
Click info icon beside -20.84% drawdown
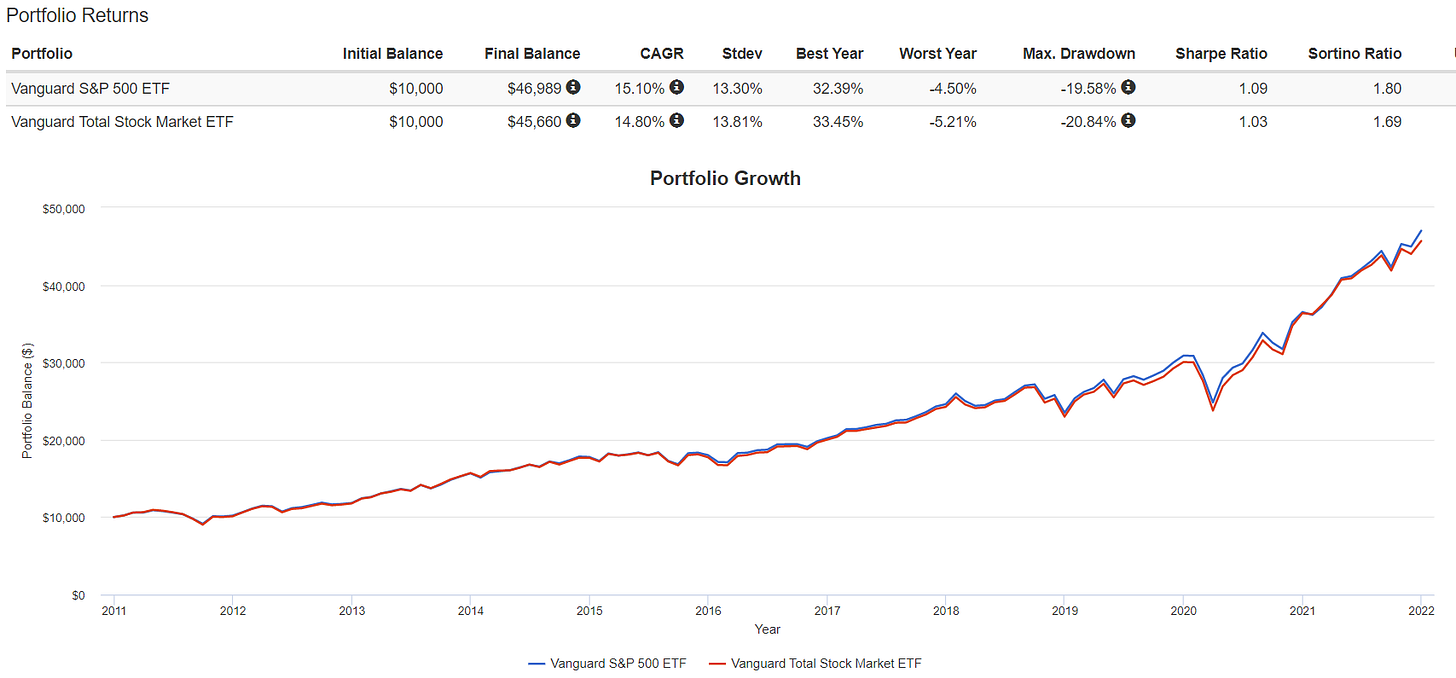point(1129,121)
